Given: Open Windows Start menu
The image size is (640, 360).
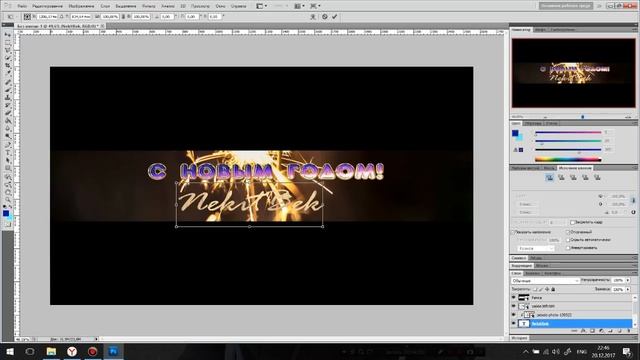Looking at the screenshot, I should [9, 351].
